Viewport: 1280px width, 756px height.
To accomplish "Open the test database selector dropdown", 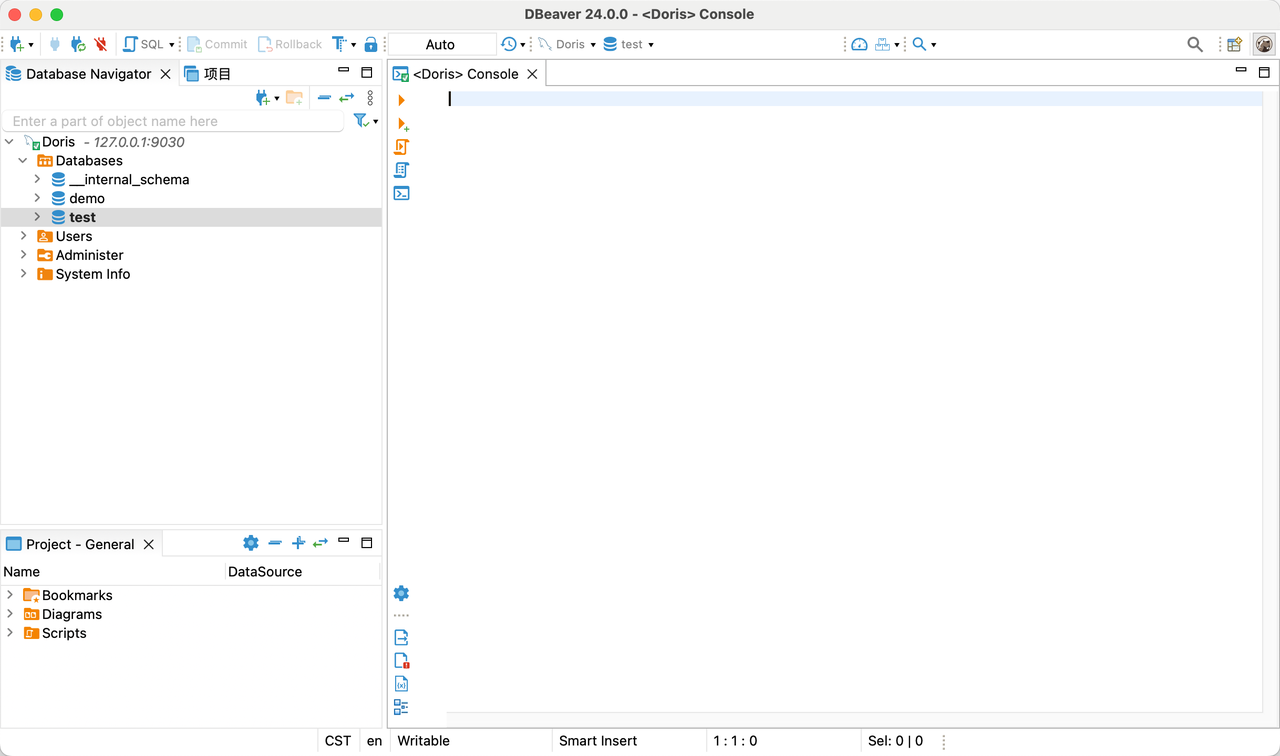I will pyautogui.click(x=628, y=44).
